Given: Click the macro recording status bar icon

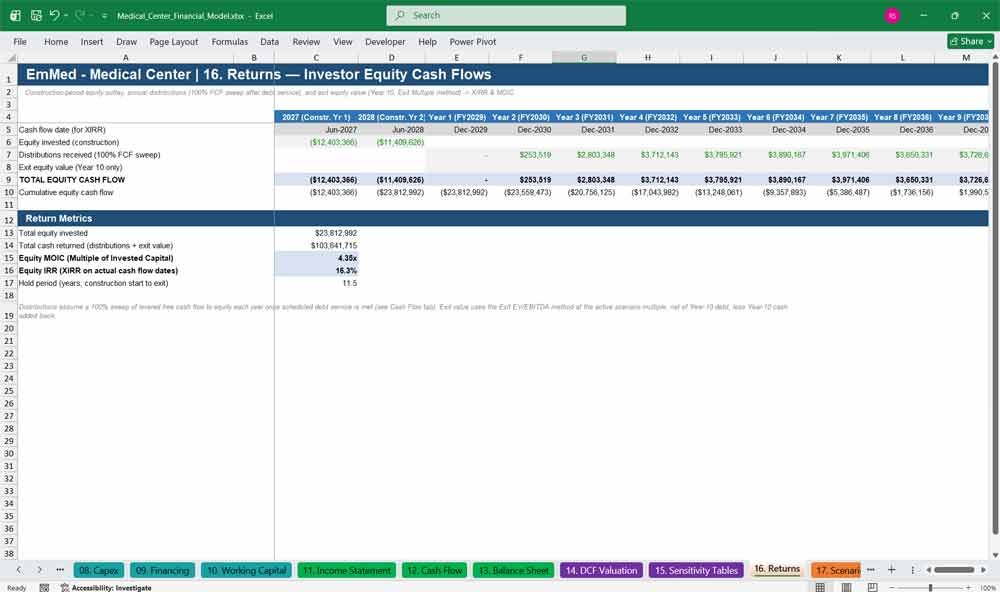Looking at the screenshot, I should (x=44, y=588).
